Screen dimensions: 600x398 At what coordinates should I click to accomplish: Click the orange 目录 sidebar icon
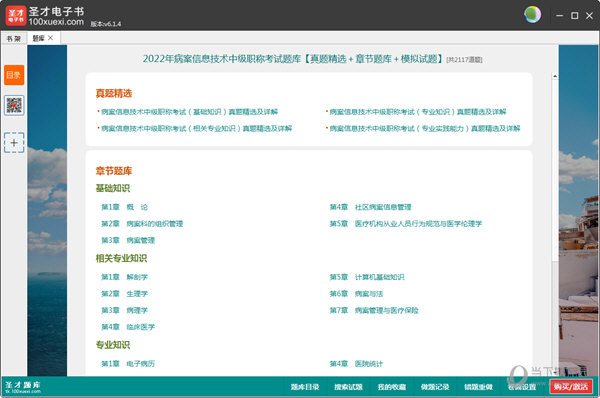14,75
